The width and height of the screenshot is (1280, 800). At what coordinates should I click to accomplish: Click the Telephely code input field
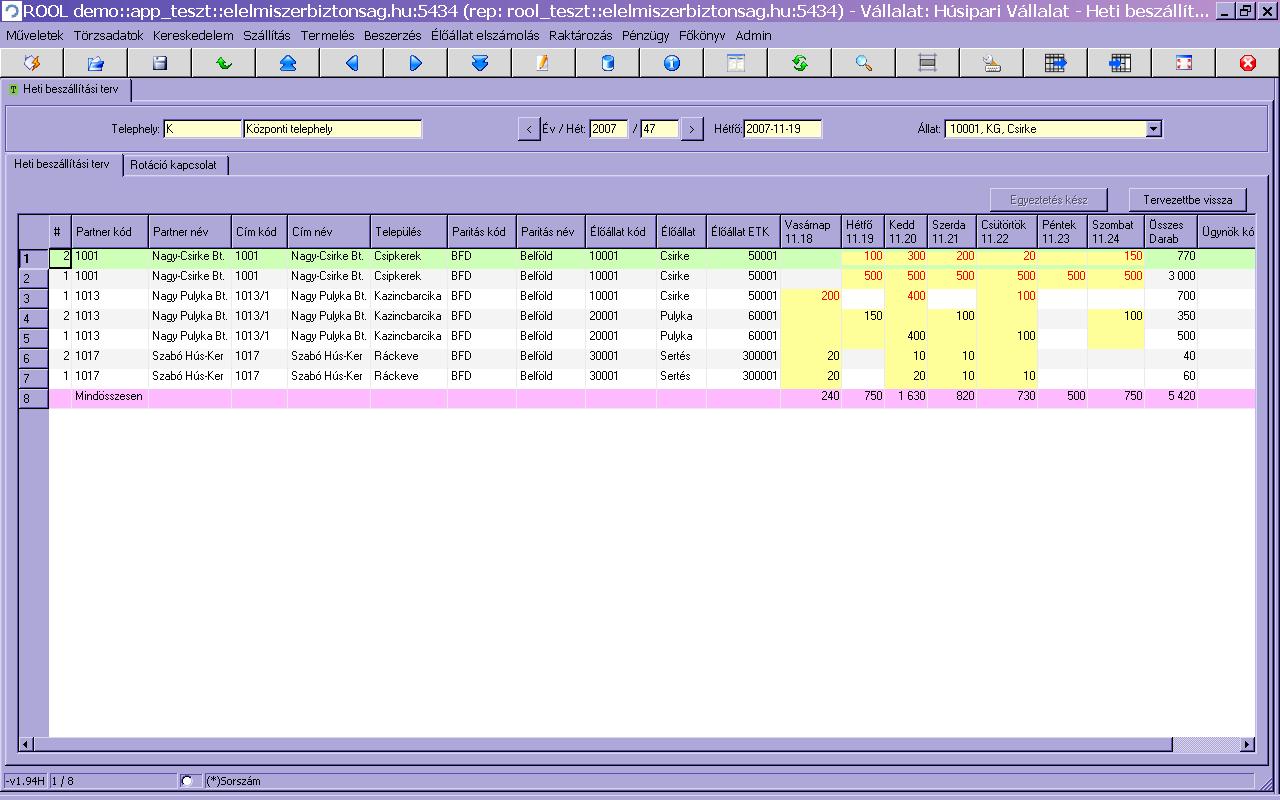[x=203, y=129]
